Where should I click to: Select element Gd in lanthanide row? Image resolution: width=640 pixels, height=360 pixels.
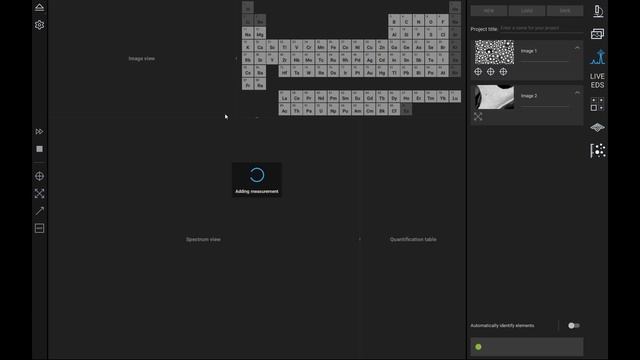click(x=369, y=97)
